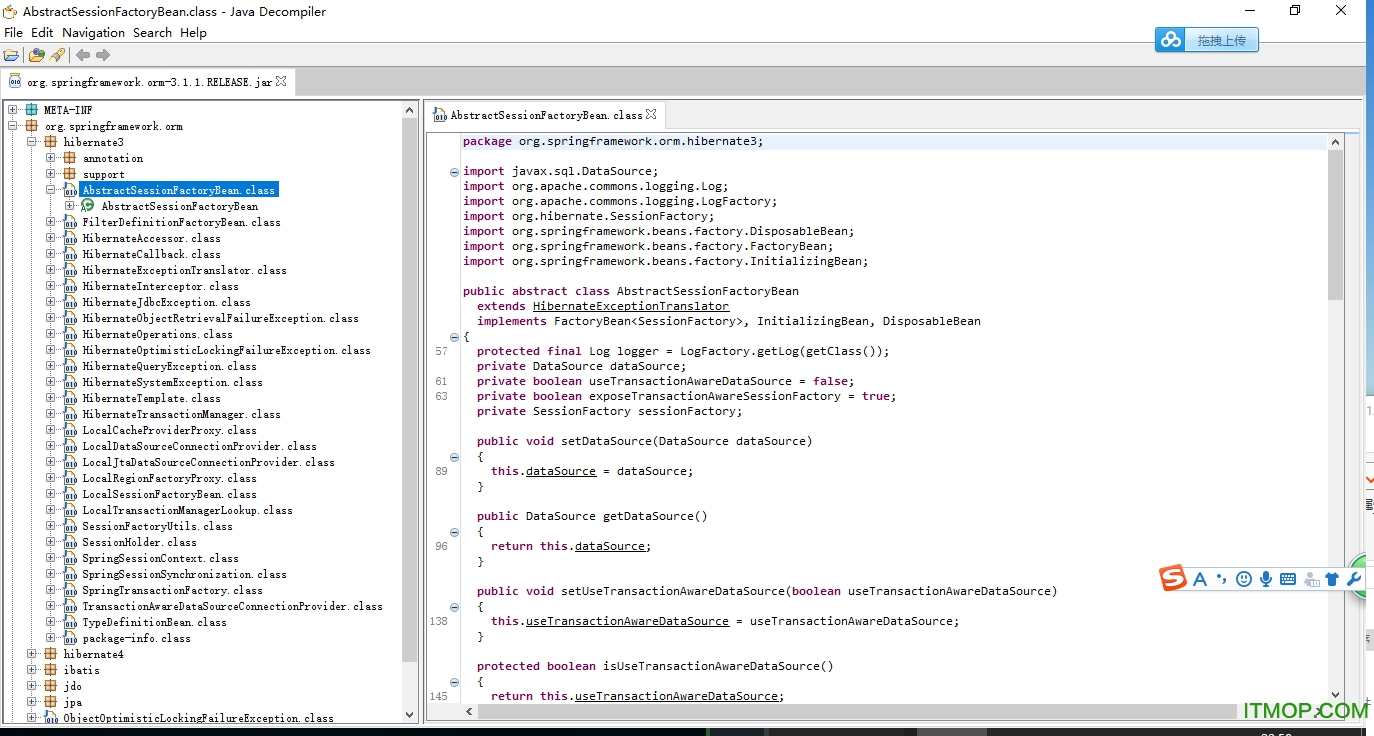Click the forward navigation arrow
This screenshot has height=736, width=1374.
point(101,55)
